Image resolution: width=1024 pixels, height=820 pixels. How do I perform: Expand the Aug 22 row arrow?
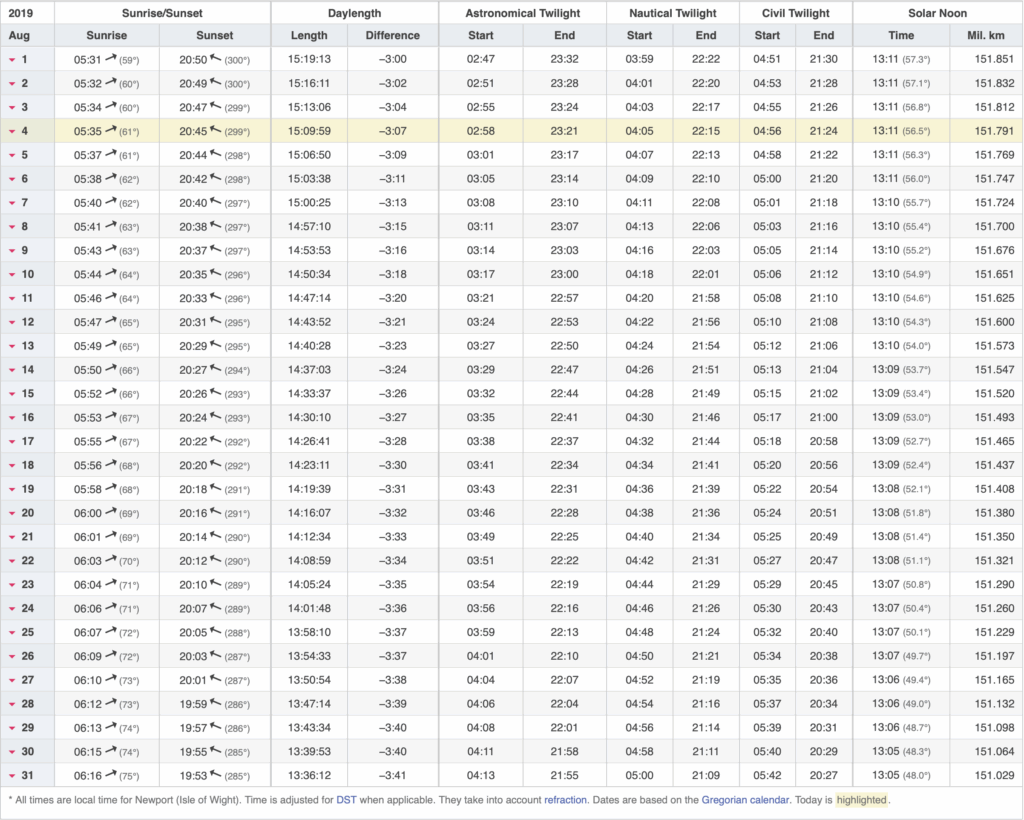click(x=12, y=561)
